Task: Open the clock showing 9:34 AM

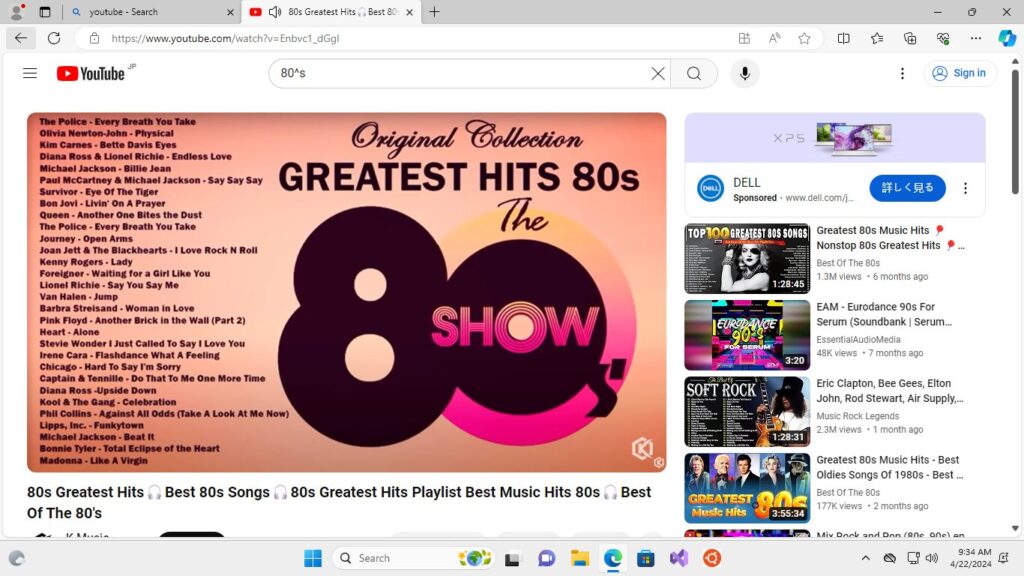Action: pyautogui.click(x=970, y=558)
